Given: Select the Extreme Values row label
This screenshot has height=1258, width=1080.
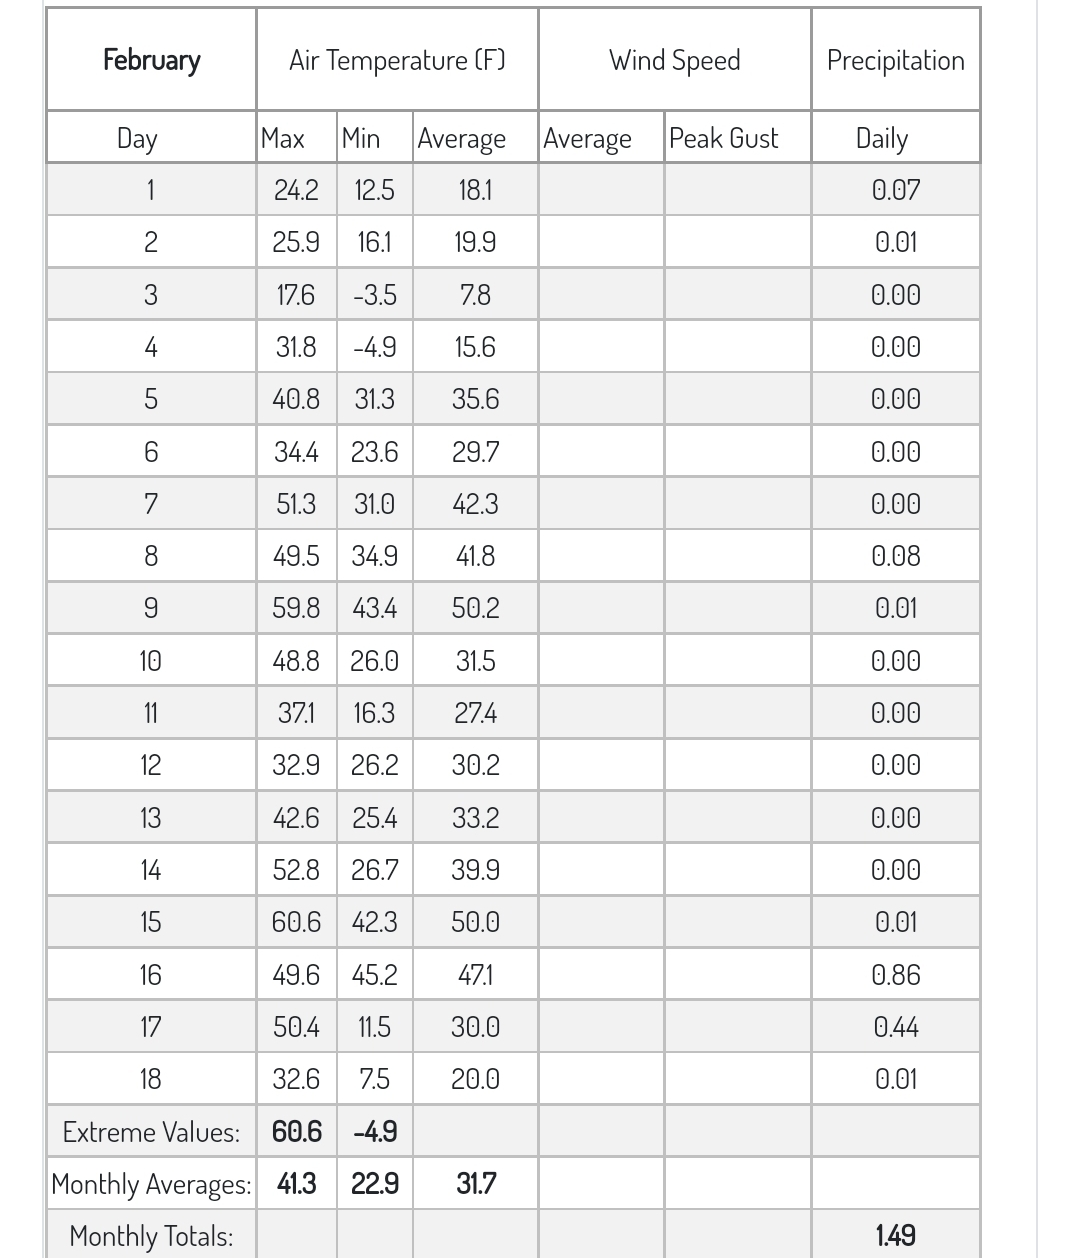Looking at the screenshot, I should pyautogui.click(x=151, y=1132).
